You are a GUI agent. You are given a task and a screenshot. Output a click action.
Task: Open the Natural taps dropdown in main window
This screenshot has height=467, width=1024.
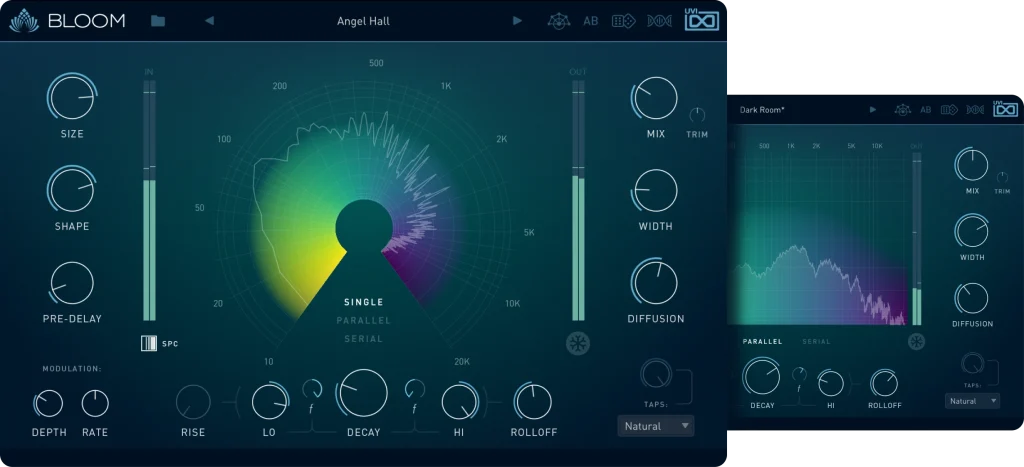(x=655, y=426)
